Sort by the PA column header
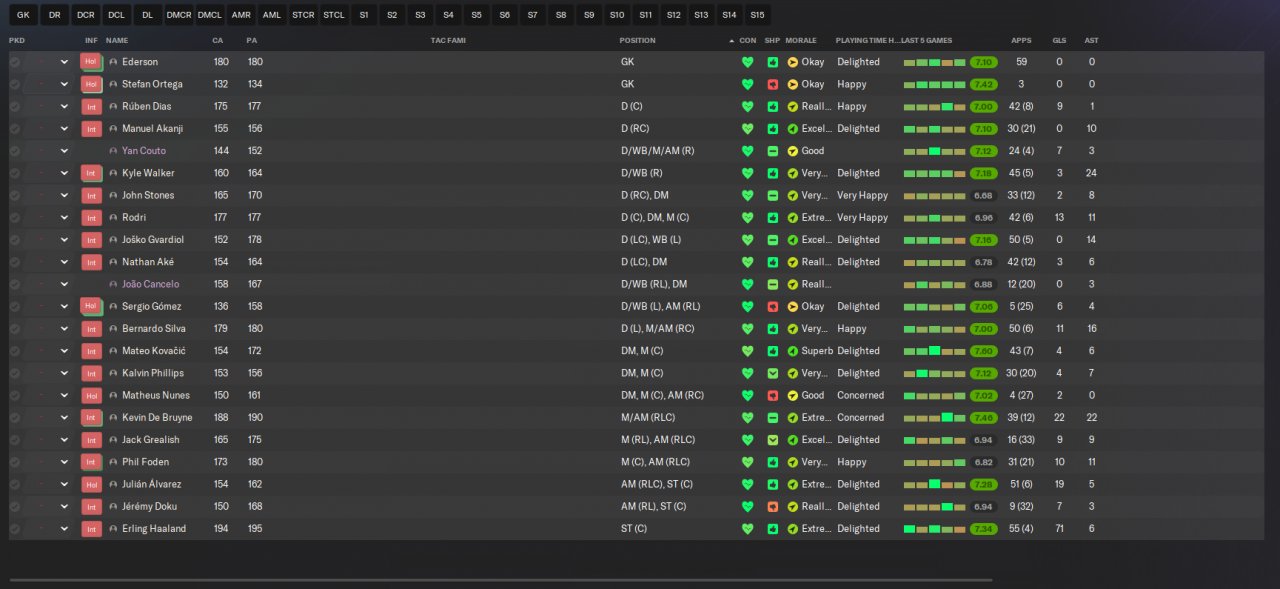 point(251,40)
